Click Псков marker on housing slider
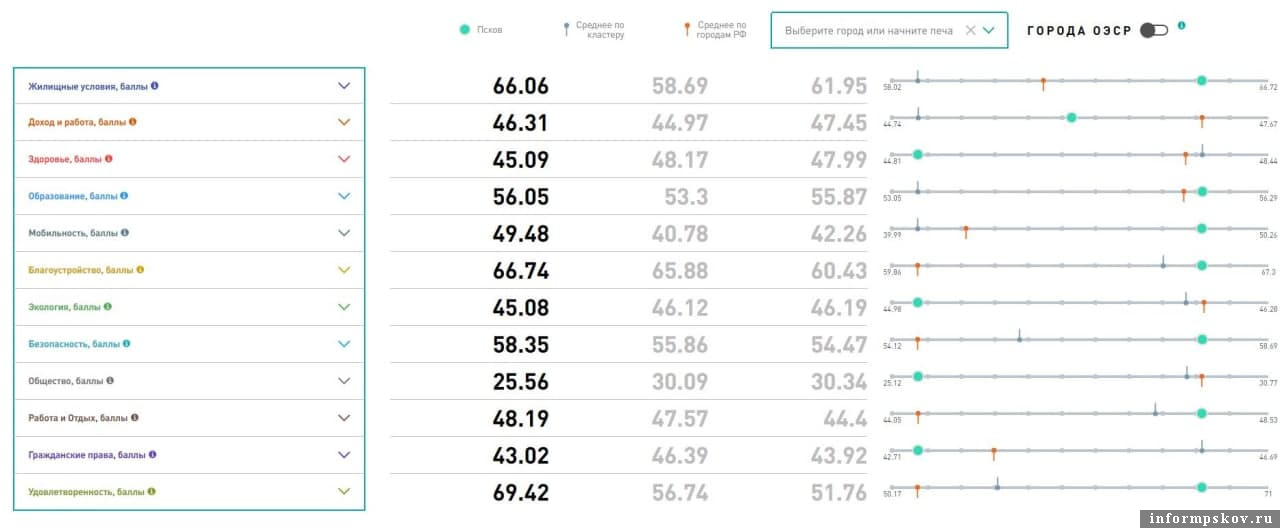 pyautogui.click(x=1202, y=80)
